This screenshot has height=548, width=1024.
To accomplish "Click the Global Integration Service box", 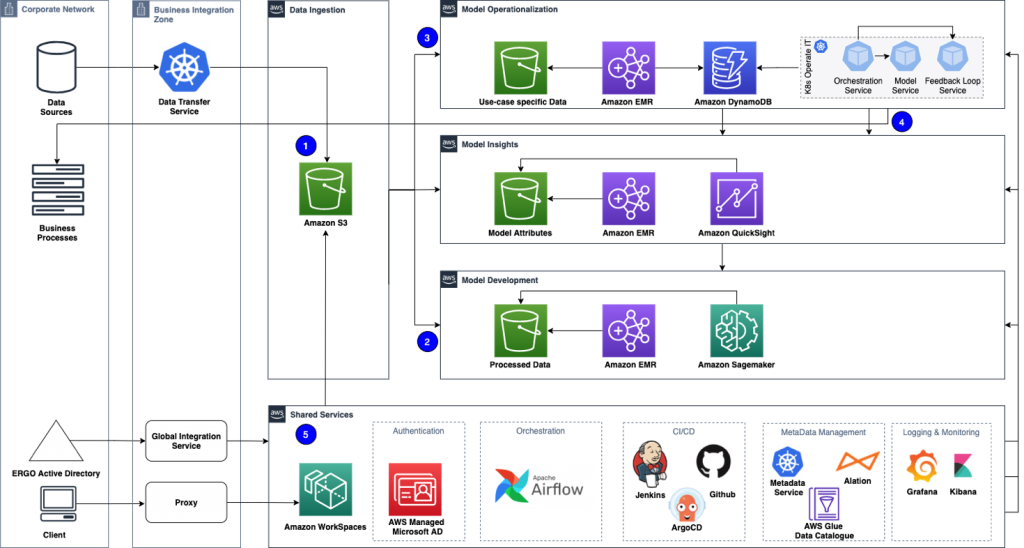I will pos(186,440).
